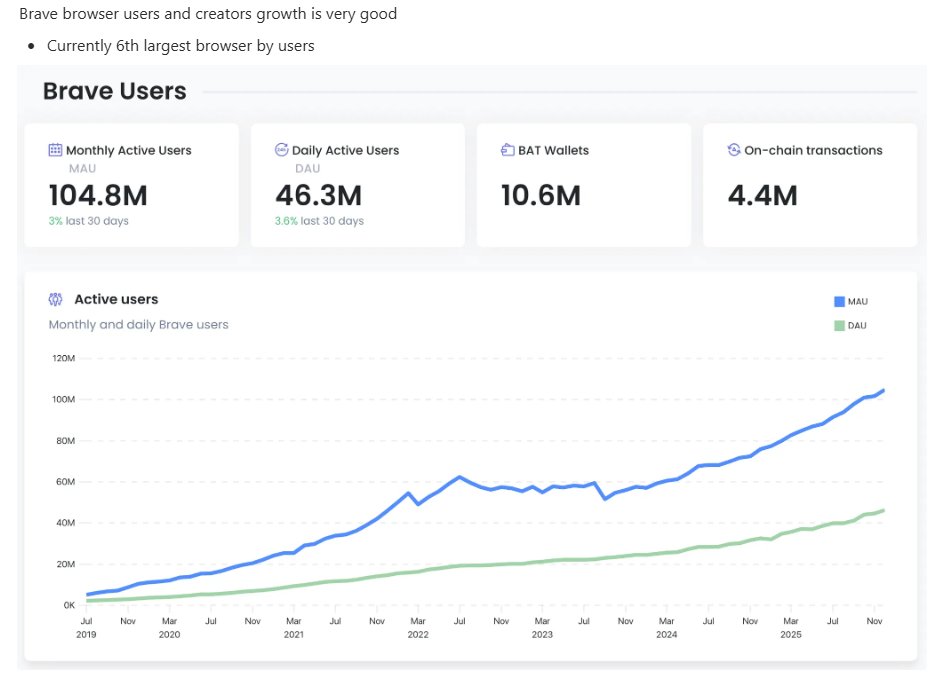Select the 4.4M on-chain transactions value
The height and width of the screenshot is (675, 929).
point(763,195)
